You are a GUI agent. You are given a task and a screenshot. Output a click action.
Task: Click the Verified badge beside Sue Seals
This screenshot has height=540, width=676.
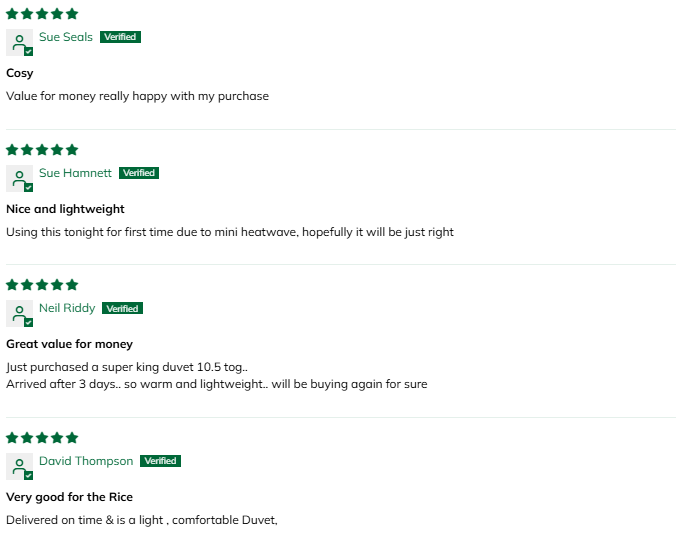point(120,37)
